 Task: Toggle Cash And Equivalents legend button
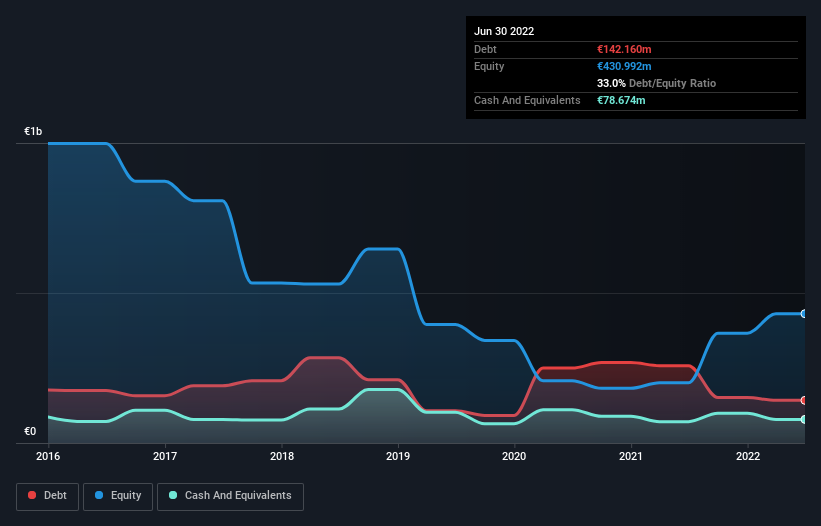(230, 496)
